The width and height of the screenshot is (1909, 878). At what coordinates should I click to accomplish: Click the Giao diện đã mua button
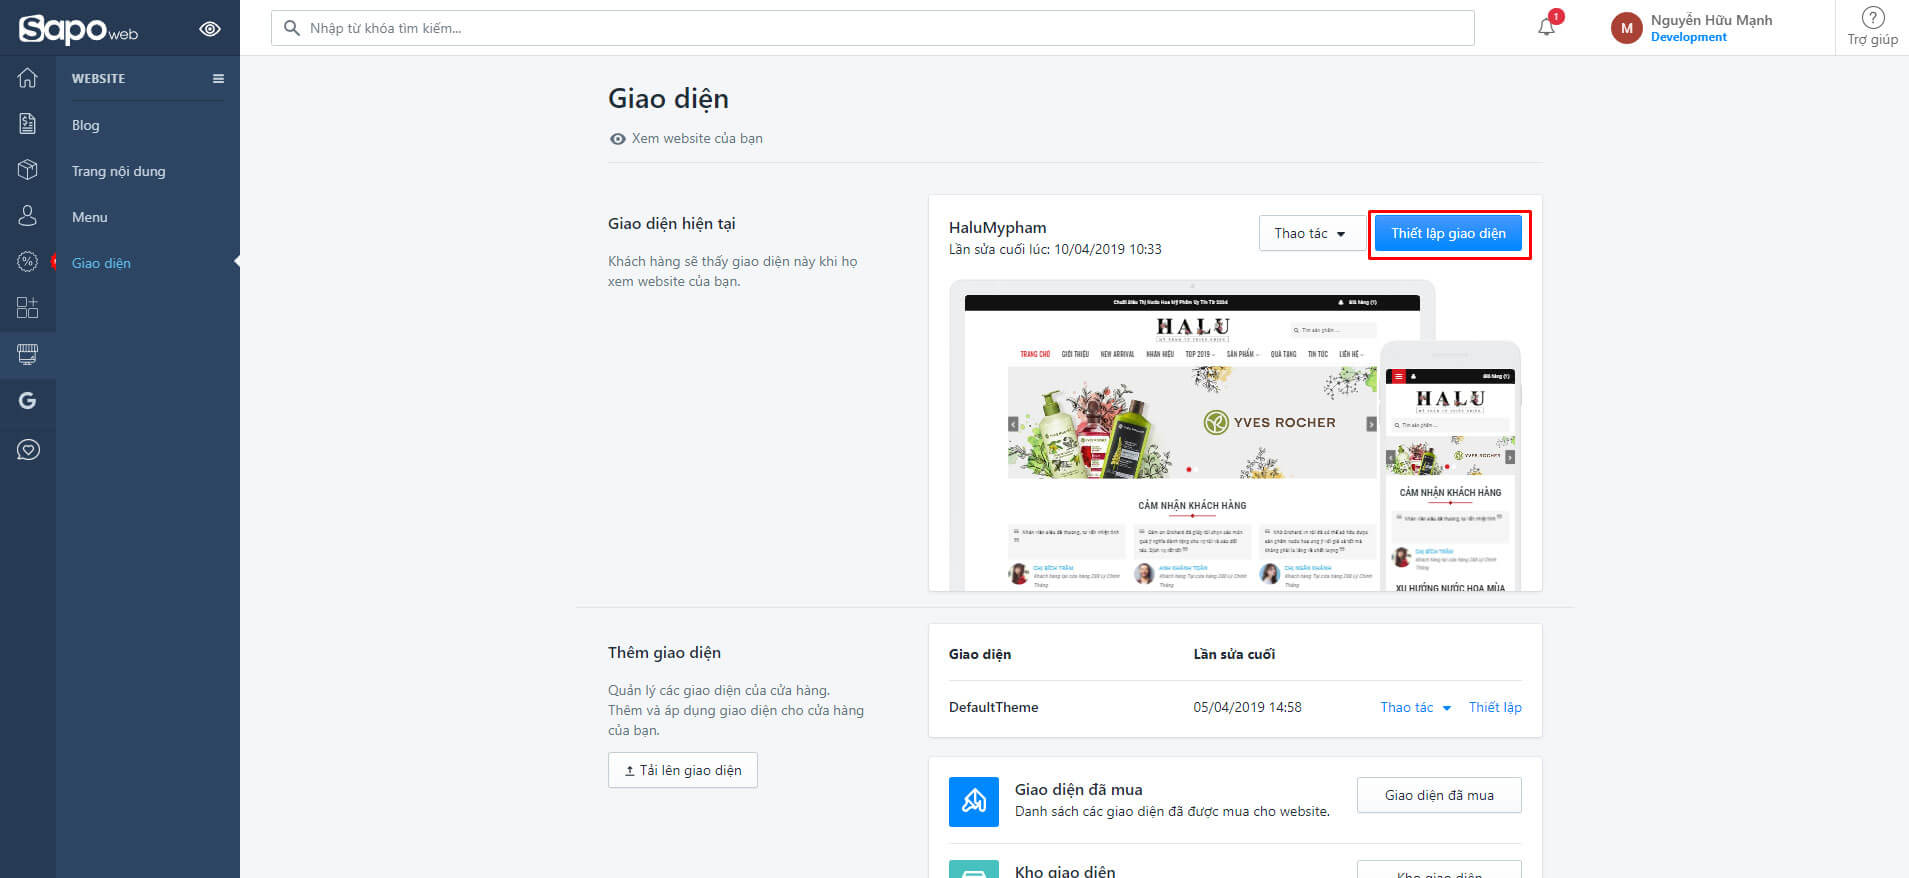pyautogui.click(x=1439, y=795)
